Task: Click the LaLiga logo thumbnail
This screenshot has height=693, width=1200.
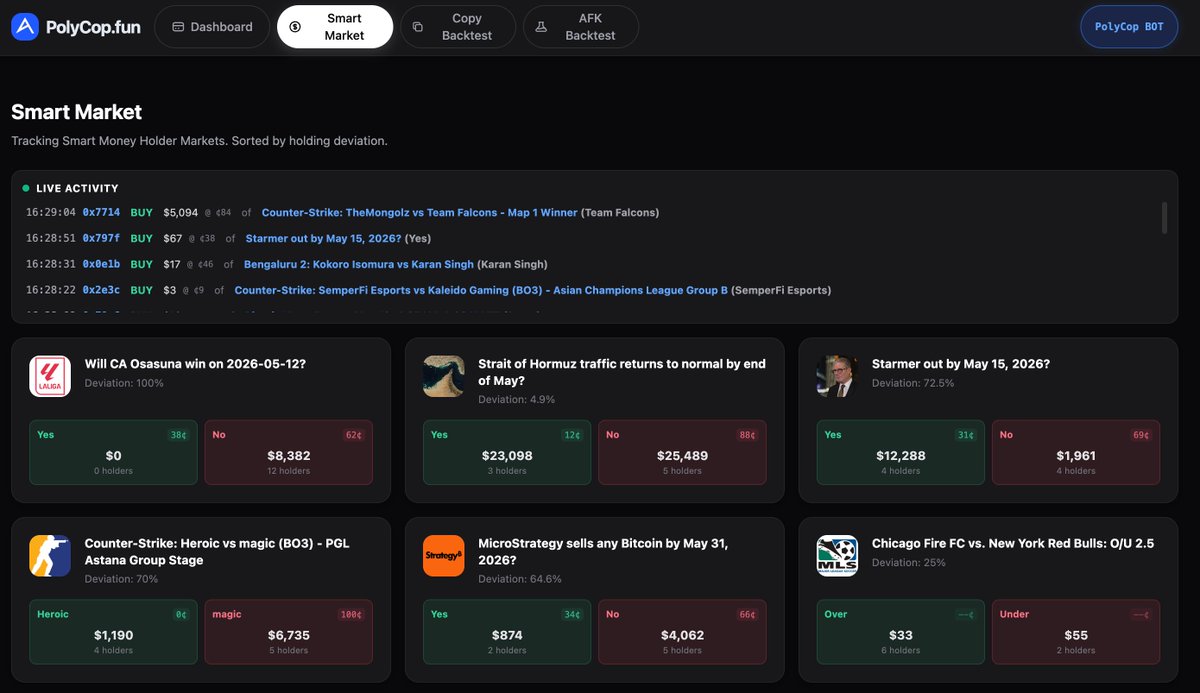Action: (x=50, y=376)
